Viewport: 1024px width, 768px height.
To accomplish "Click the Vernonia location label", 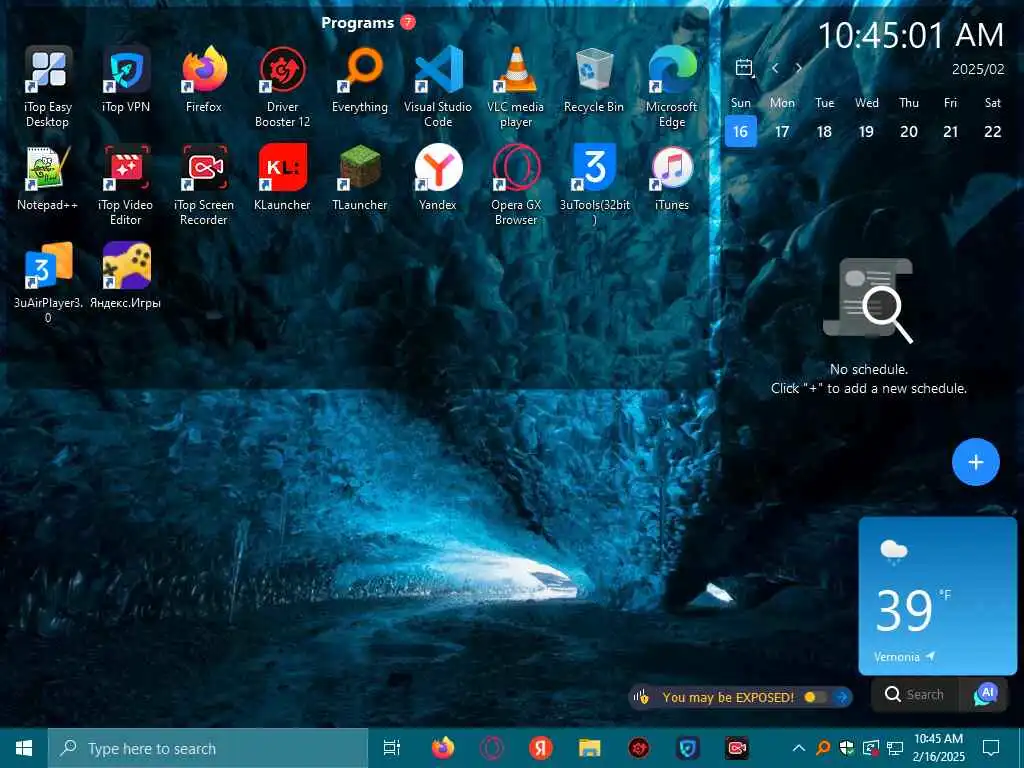I will coord(897,657).
